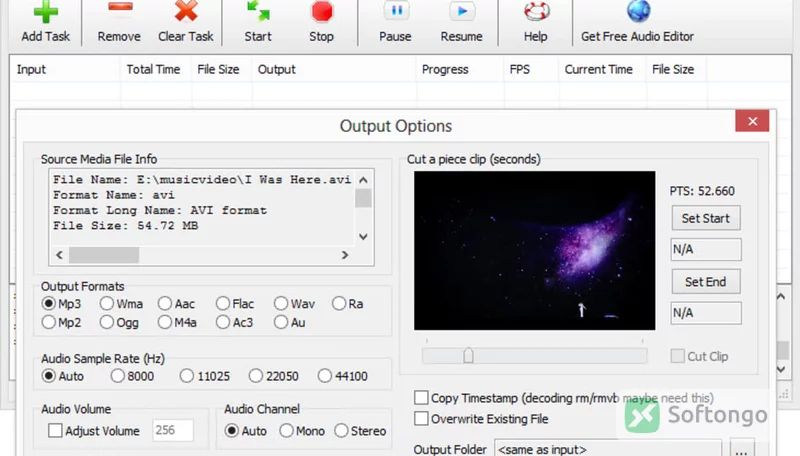800x456 pixels.
Task: Click the Stop red icon
Action: click(322, 12)
